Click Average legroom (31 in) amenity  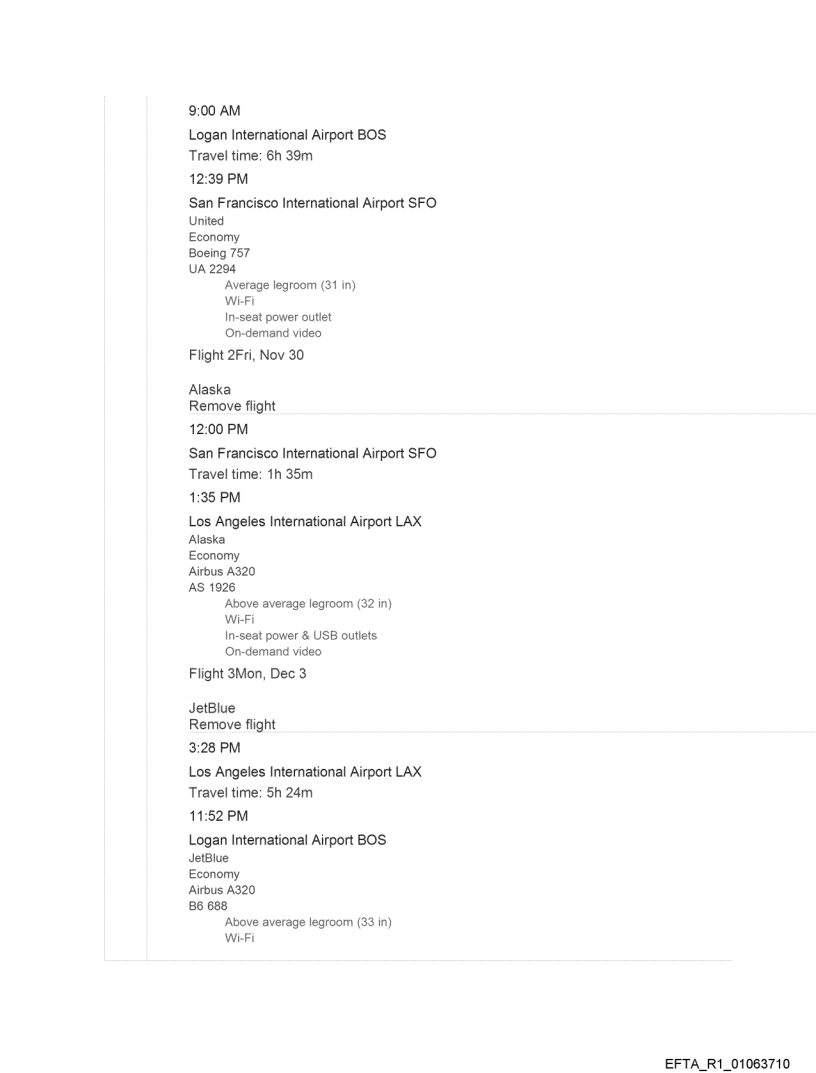click(290, 286)
